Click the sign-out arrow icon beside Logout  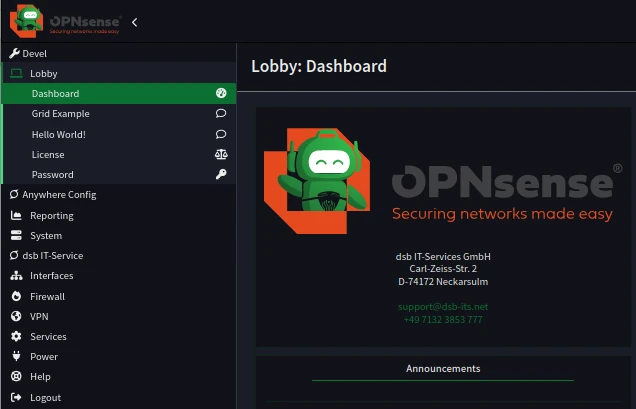click(x=16, y=397)
